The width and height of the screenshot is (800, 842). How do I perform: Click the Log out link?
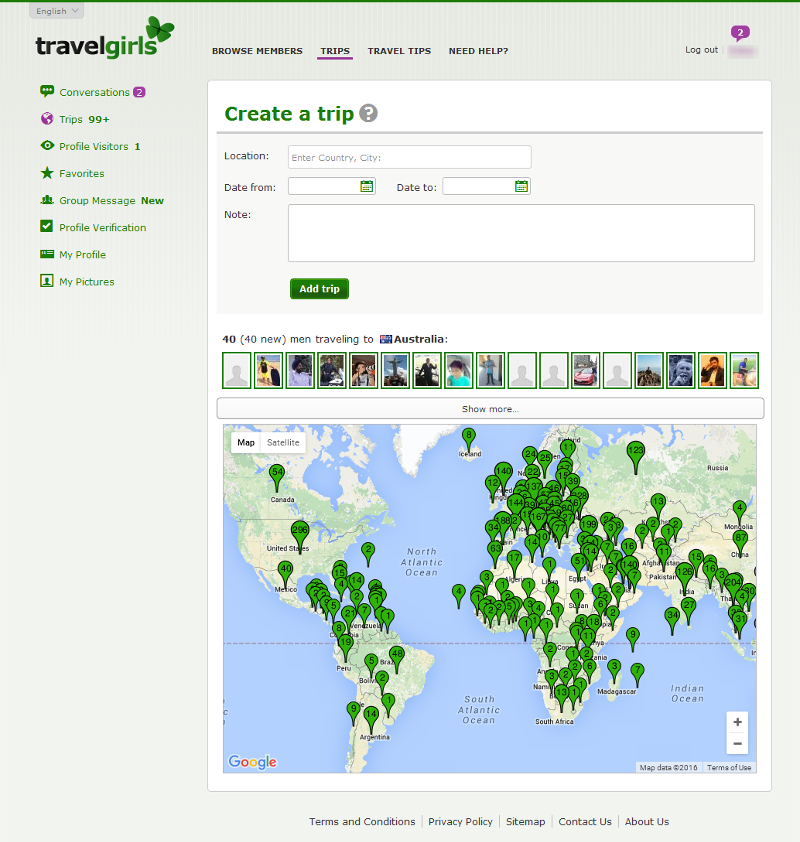(701, 50)
